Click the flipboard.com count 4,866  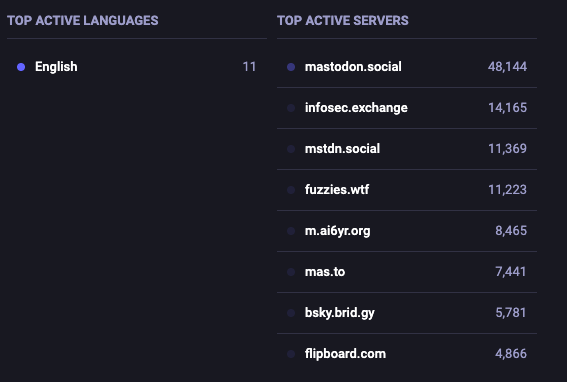click(511, 354)
